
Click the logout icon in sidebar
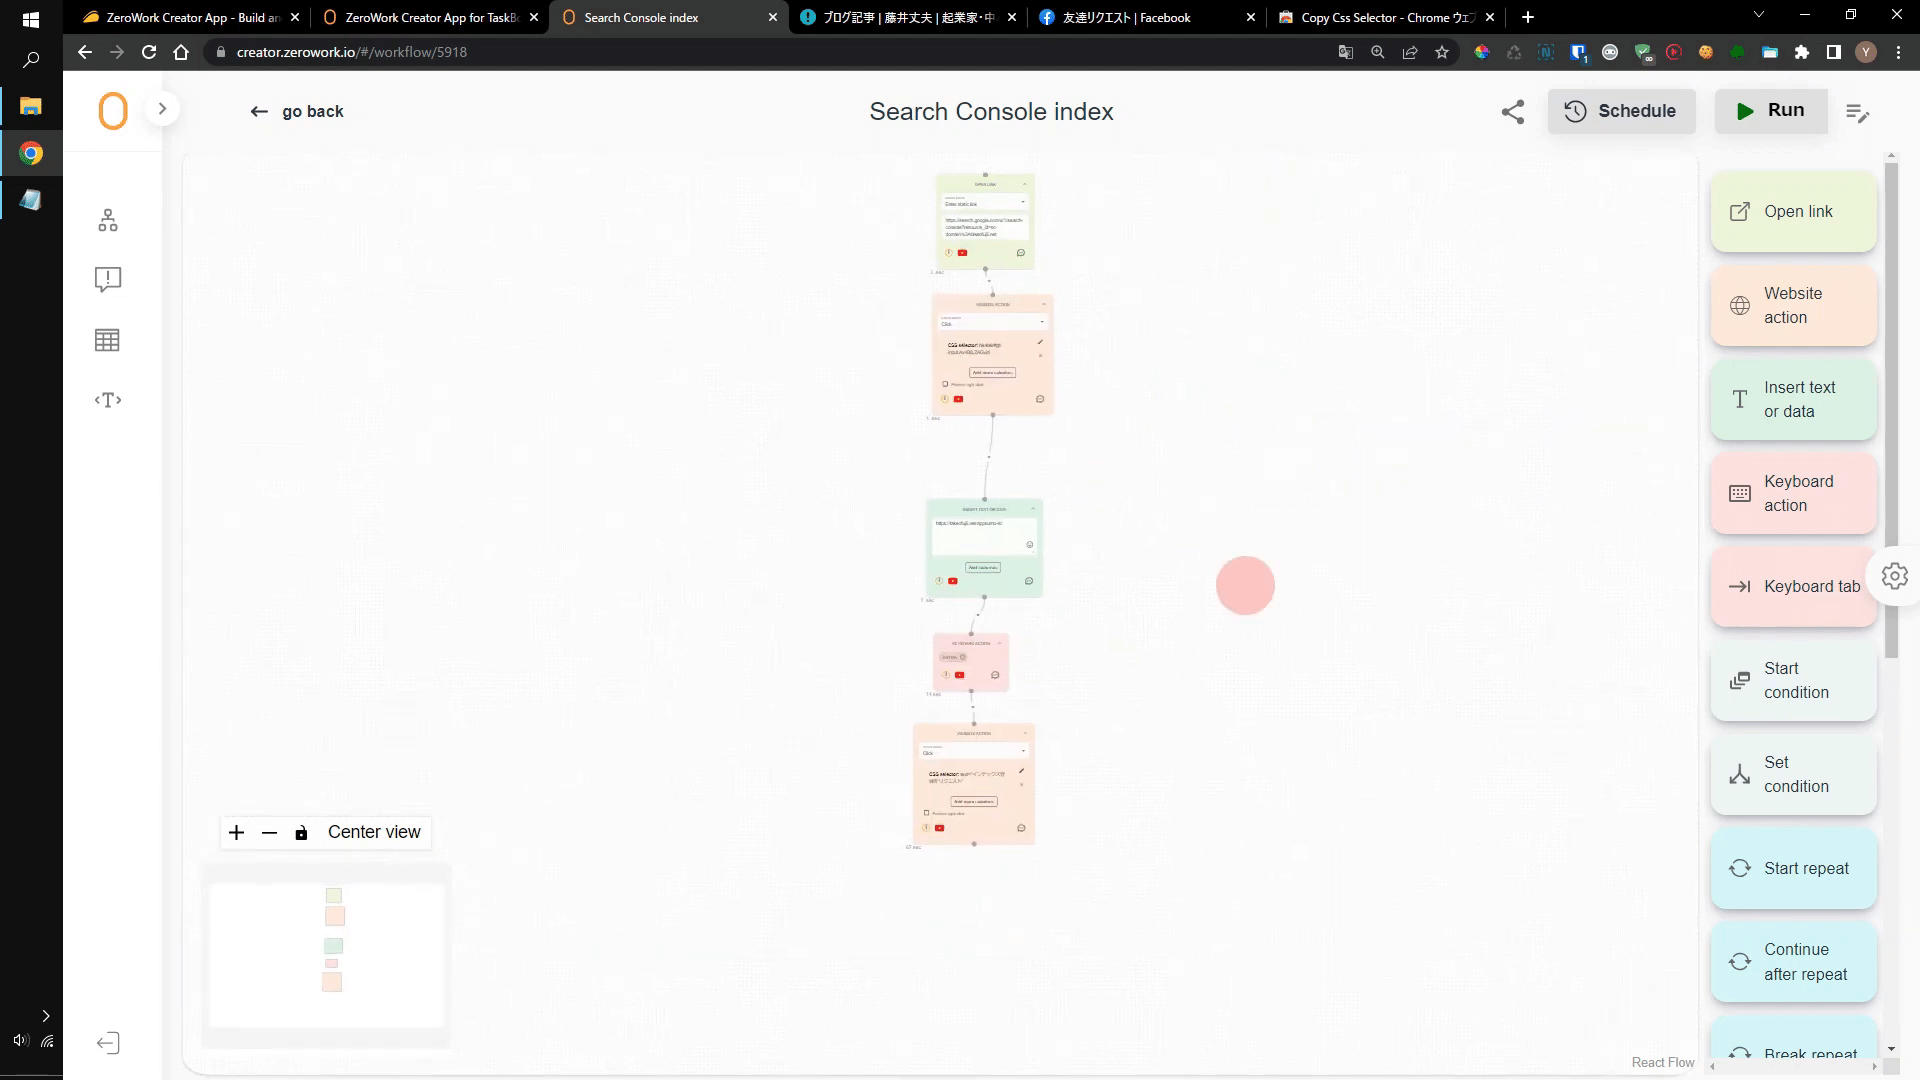tap(108, 1043)
